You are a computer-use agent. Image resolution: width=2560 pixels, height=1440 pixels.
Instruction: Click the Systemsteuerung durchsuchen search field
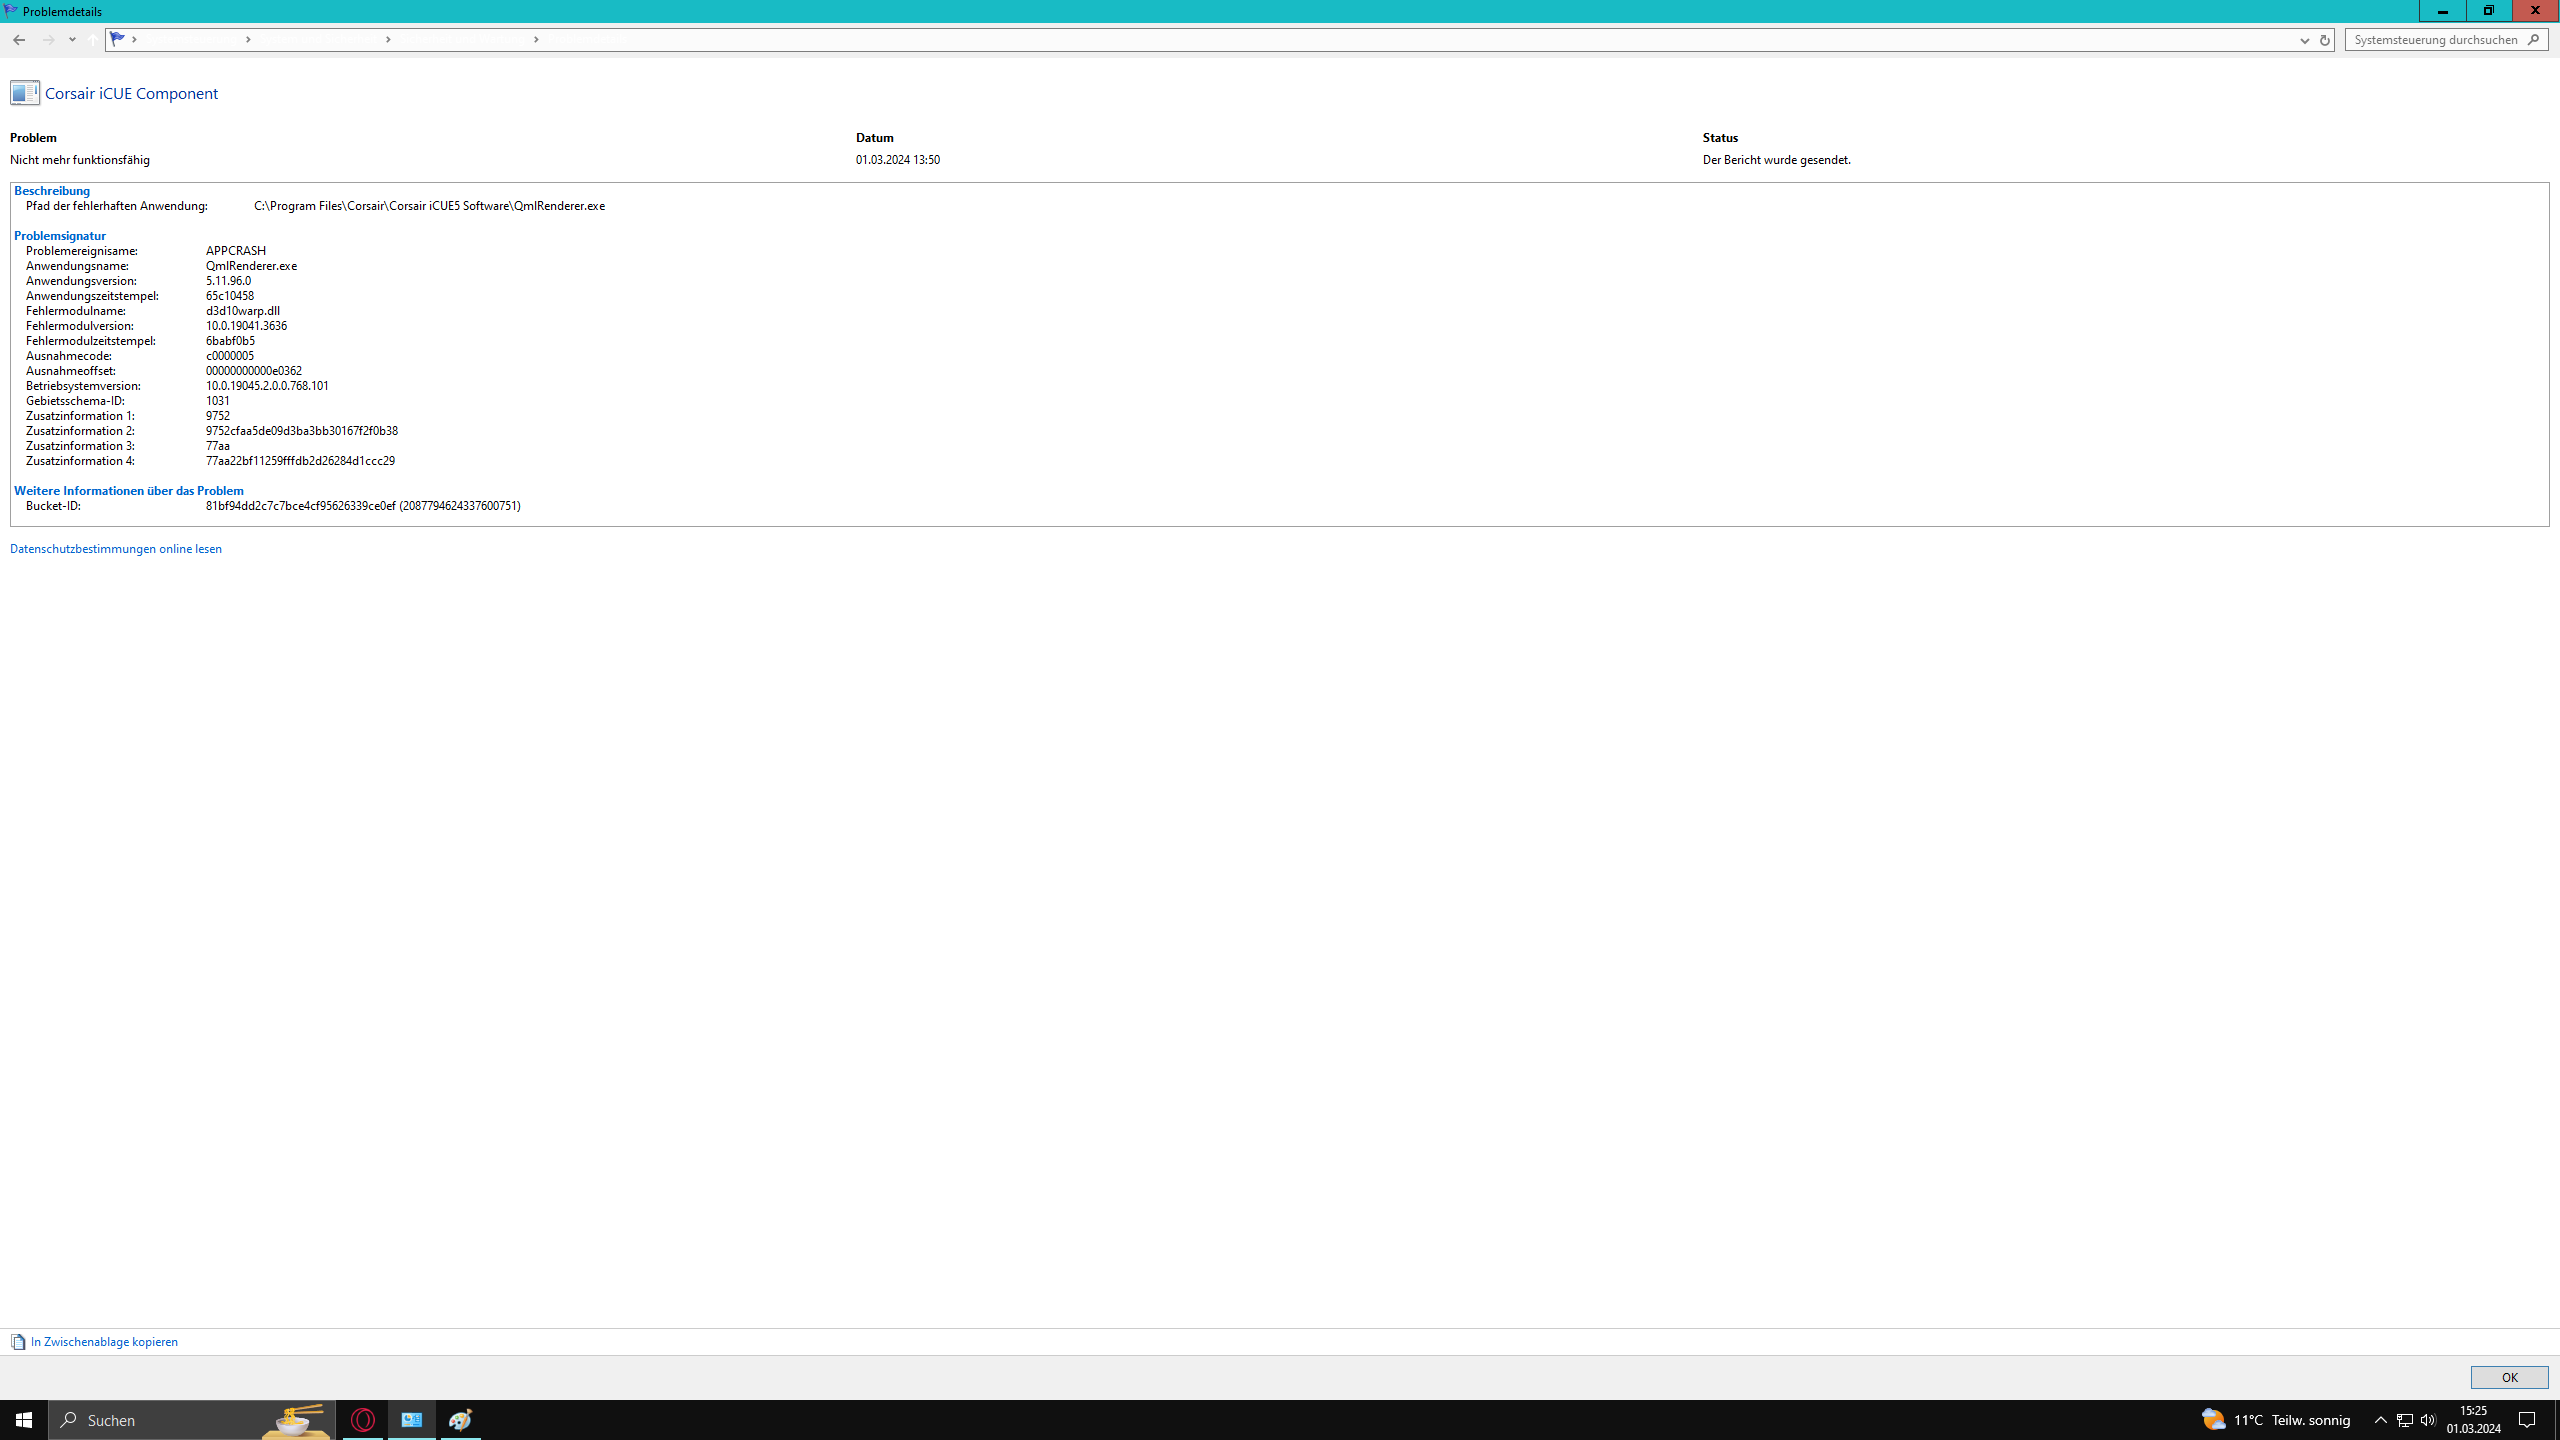click(x=2435, y=40)
